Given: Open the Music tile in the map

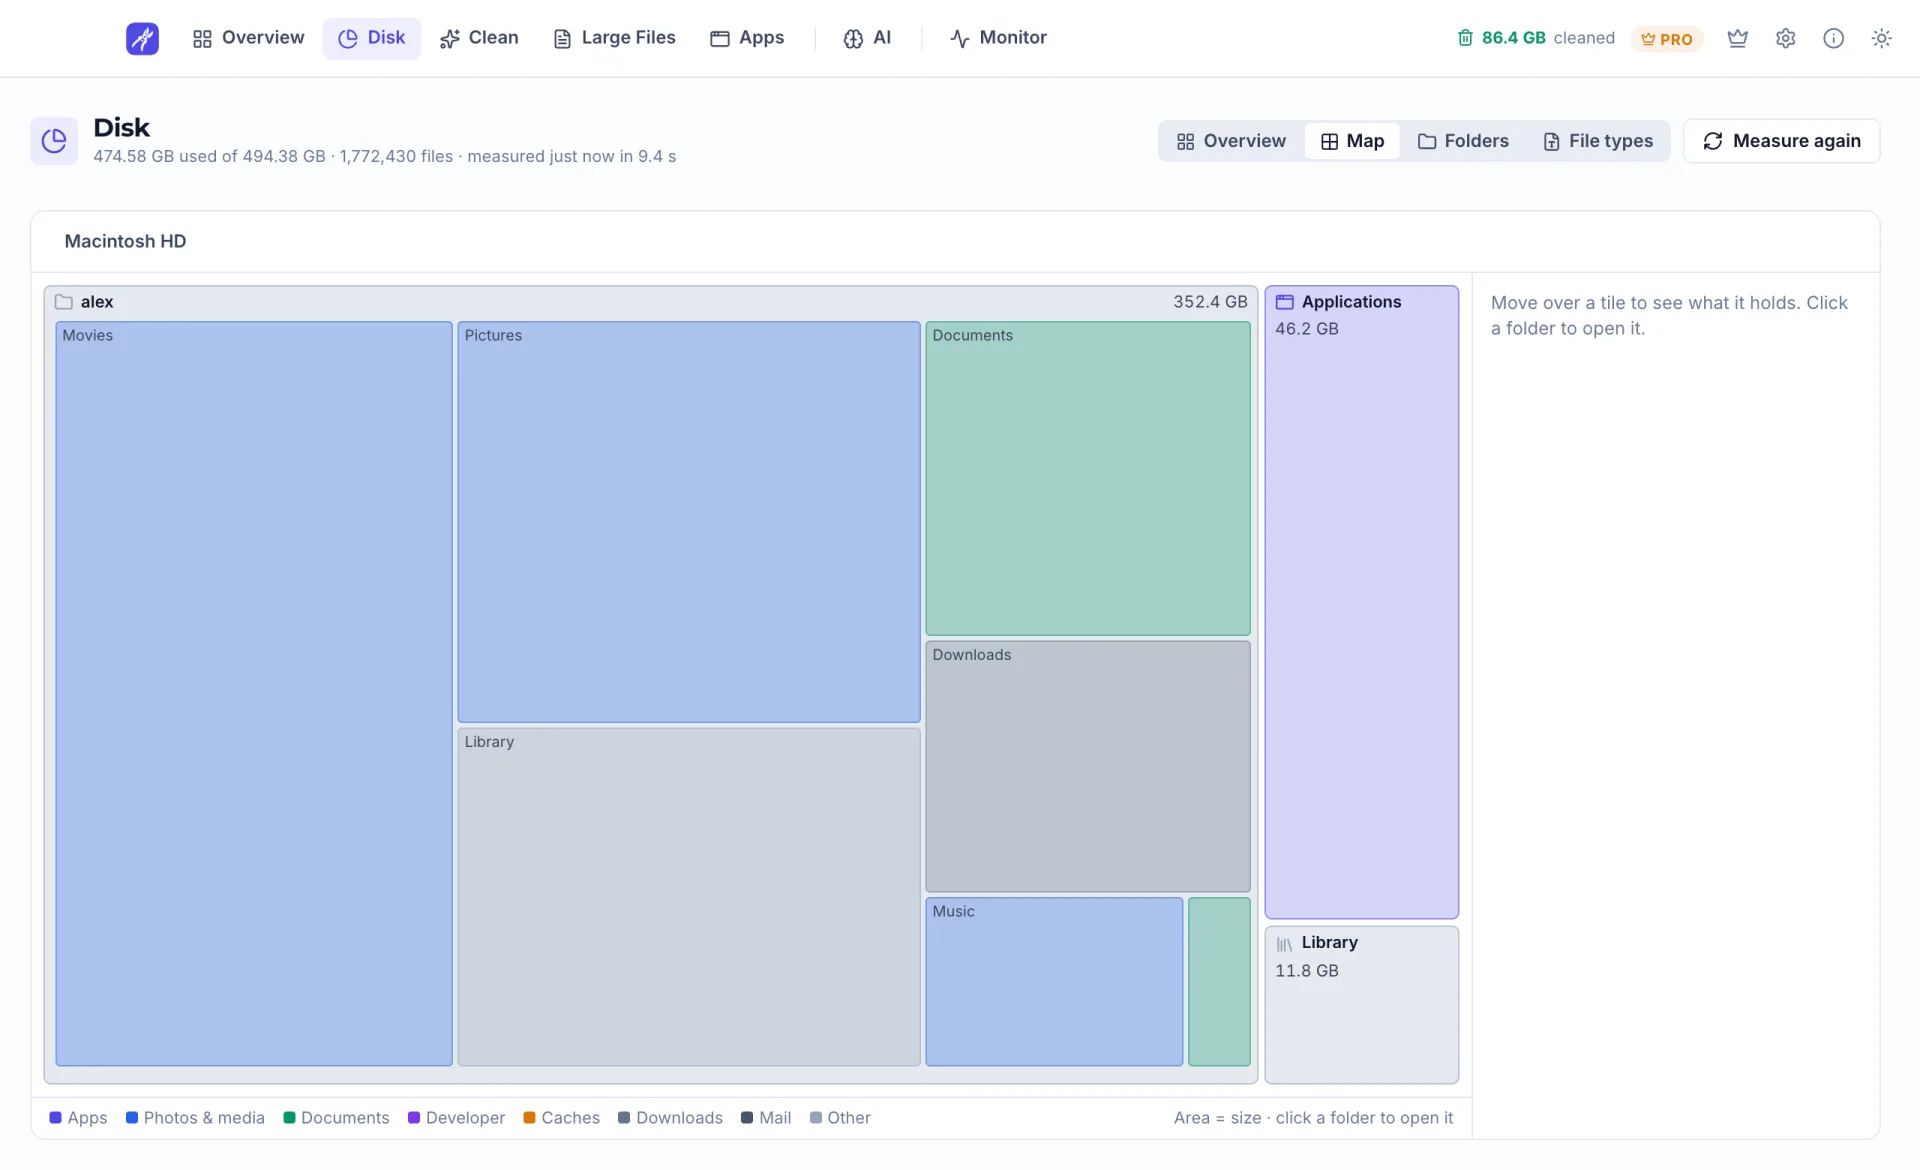Looking at the screenshot, I should click(x=1054, y=981).
